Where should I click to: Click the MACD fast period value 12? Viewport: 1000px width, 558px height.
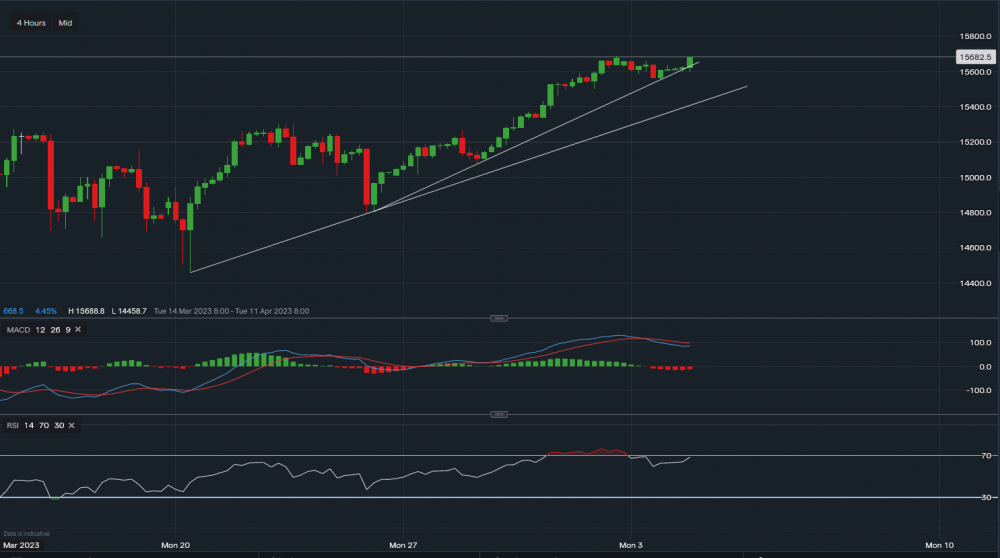coord(40,330)
